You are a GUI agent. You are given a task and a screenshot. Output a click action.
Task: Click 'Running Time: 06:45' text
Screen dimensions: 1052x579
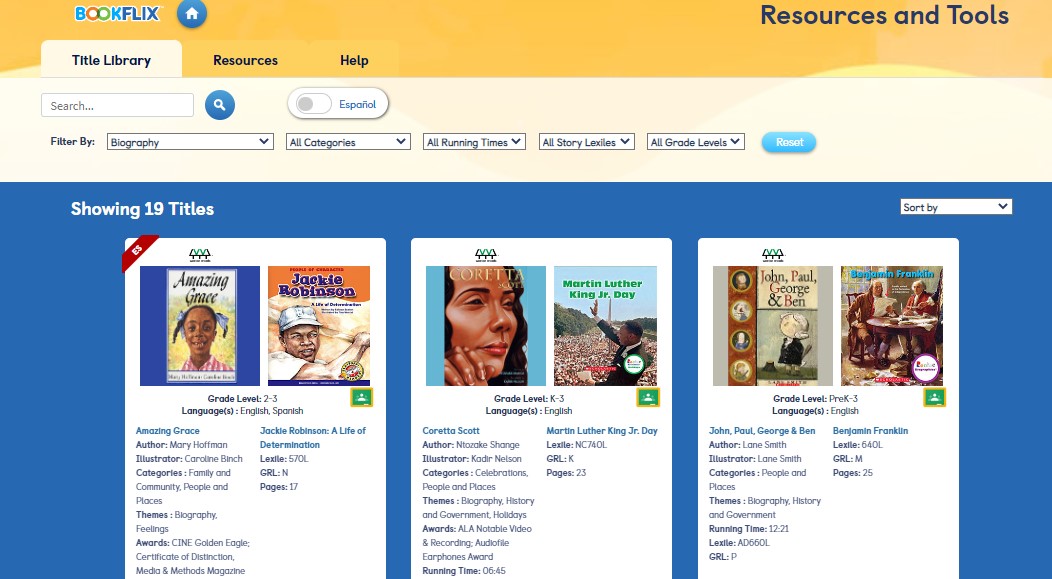coord(464,571)
